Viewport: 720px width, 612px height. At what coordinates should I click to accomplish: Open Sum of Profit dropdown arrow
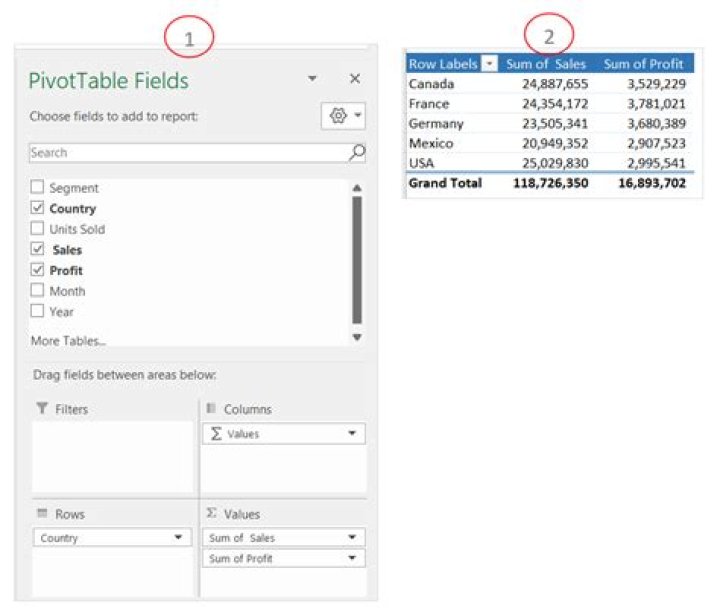(x=352, y=558)
